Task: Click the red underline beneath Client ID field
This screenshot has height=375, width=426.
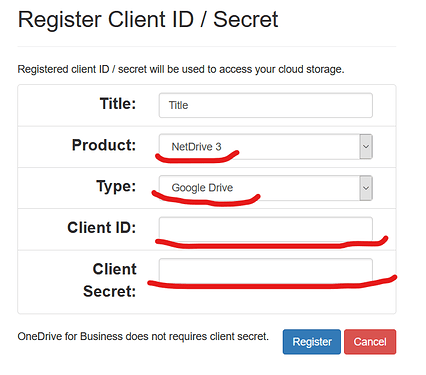Action: (272, 243)
